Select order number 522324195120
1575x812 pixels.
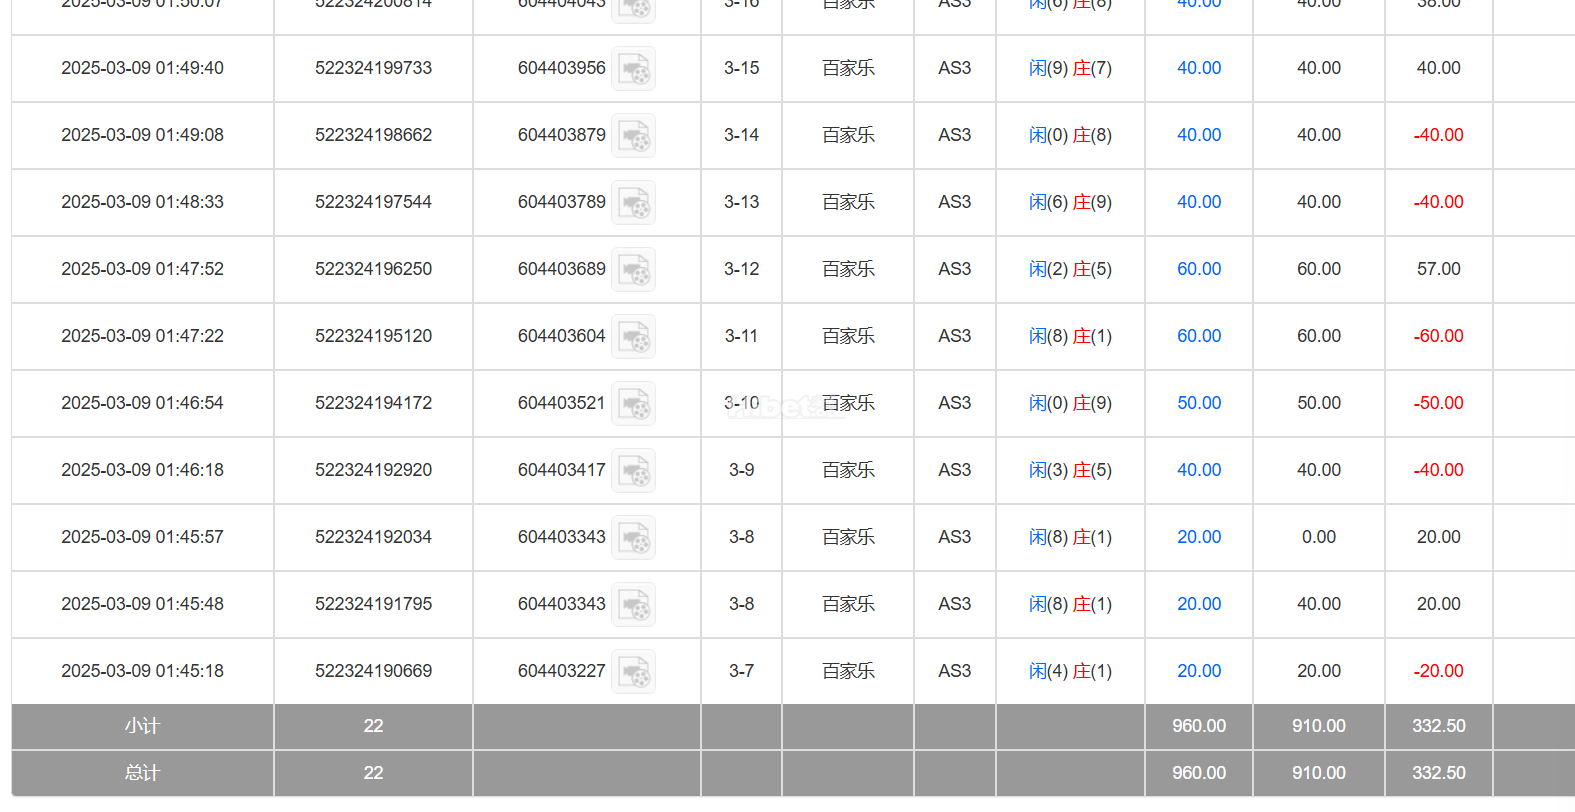(x=373, y=336)
